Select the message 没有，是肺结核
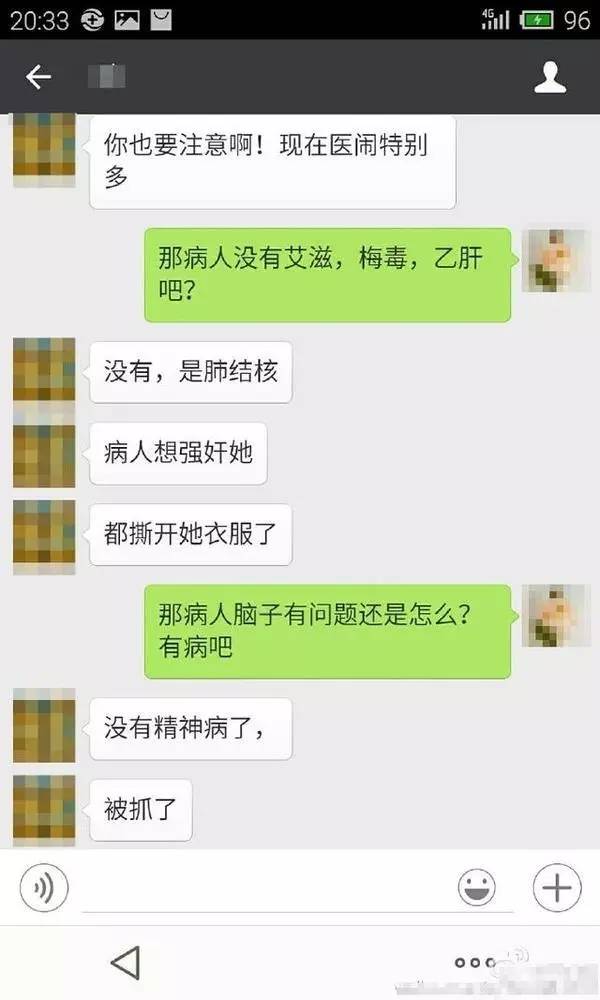The height and width of the screenshot is (1000, 600). pyautogui.click(x=191, y=372)
